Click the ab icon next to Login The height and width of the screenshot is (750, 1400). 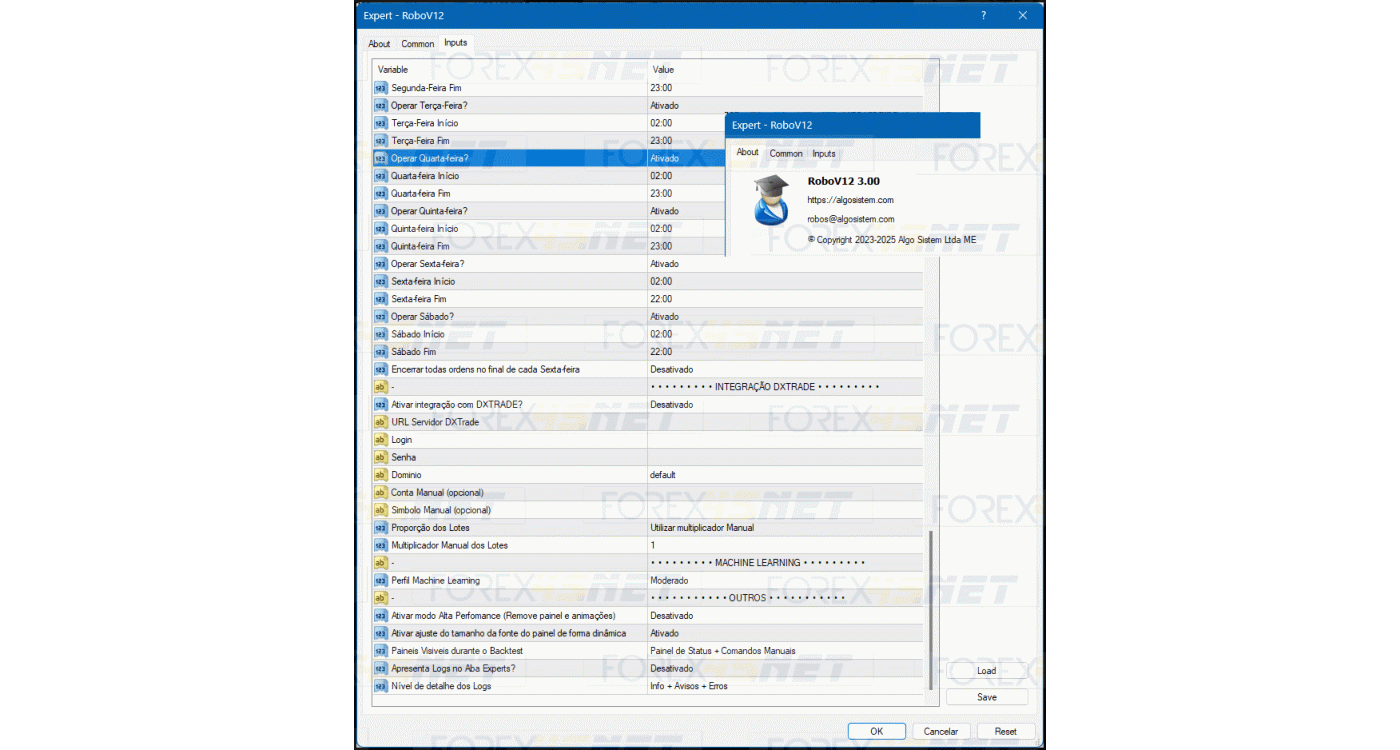pyautogui.click(x=380, y=440)
